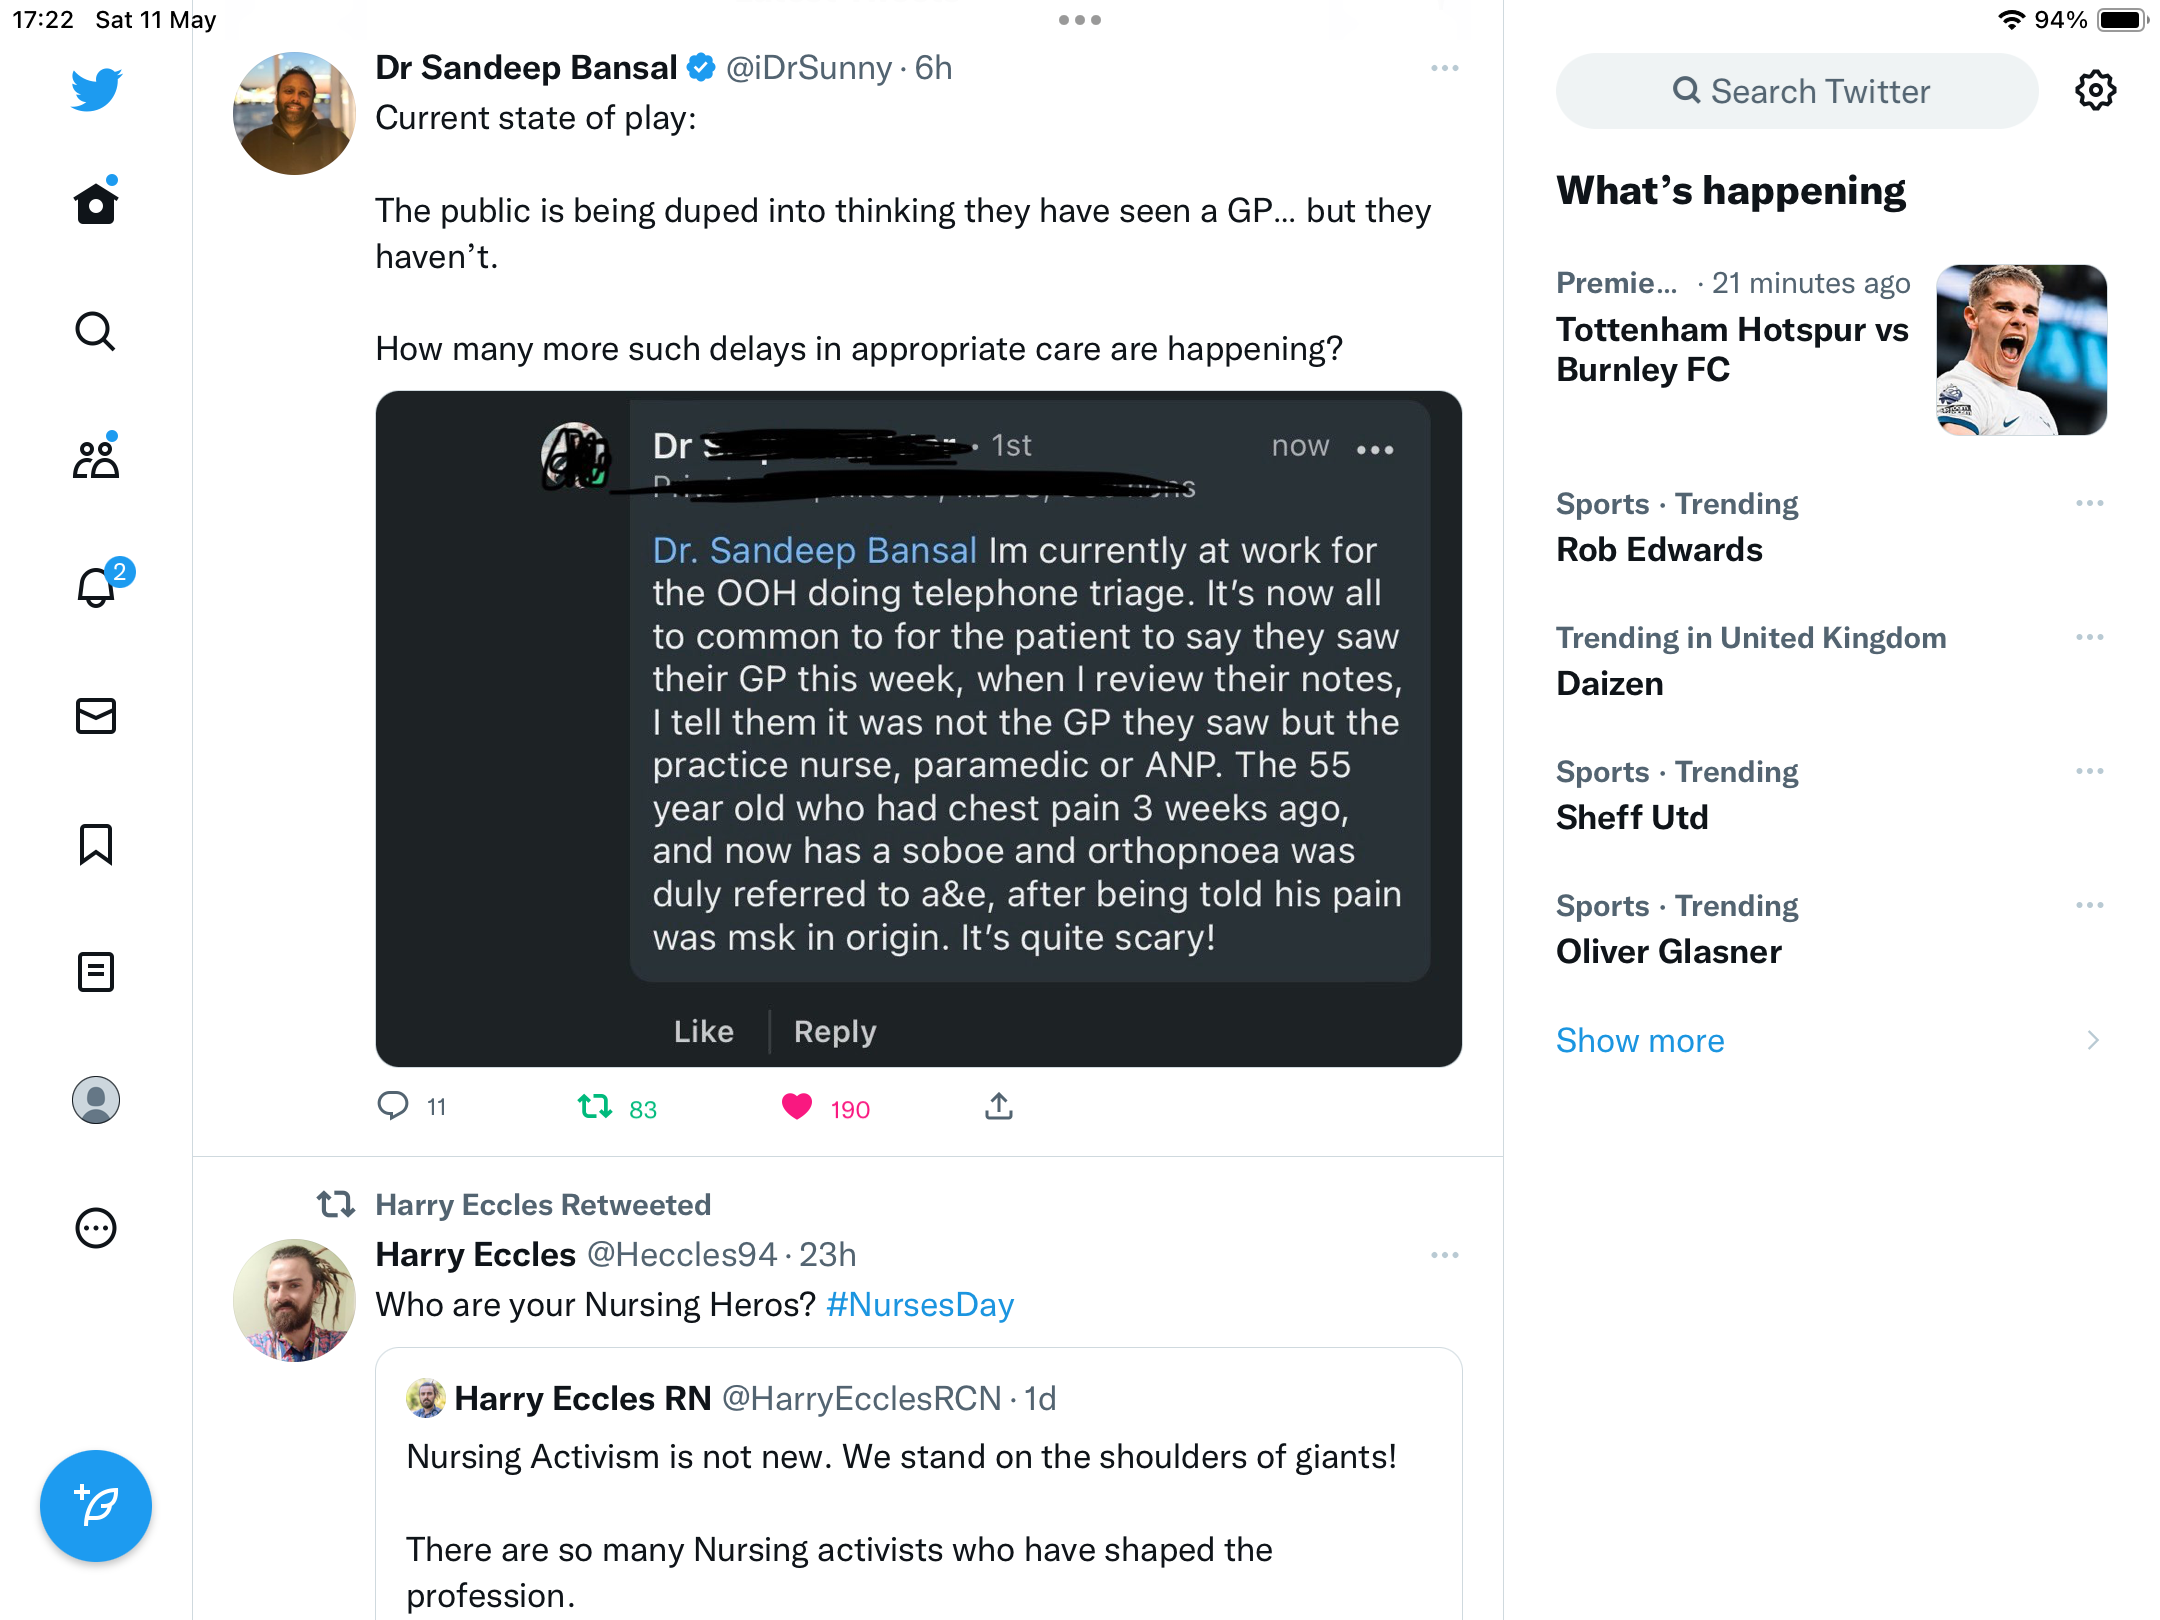Follow the #NursesDay hashtag link
This screenshot has width=2160, height=1620.
920,1305
